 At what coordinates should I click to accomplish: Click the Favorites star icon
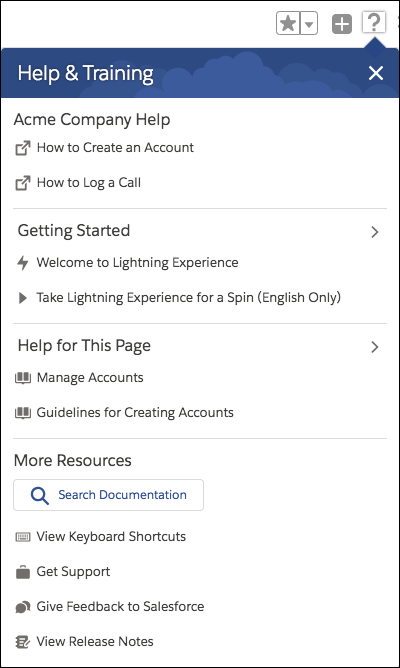(x=288, y=23)
